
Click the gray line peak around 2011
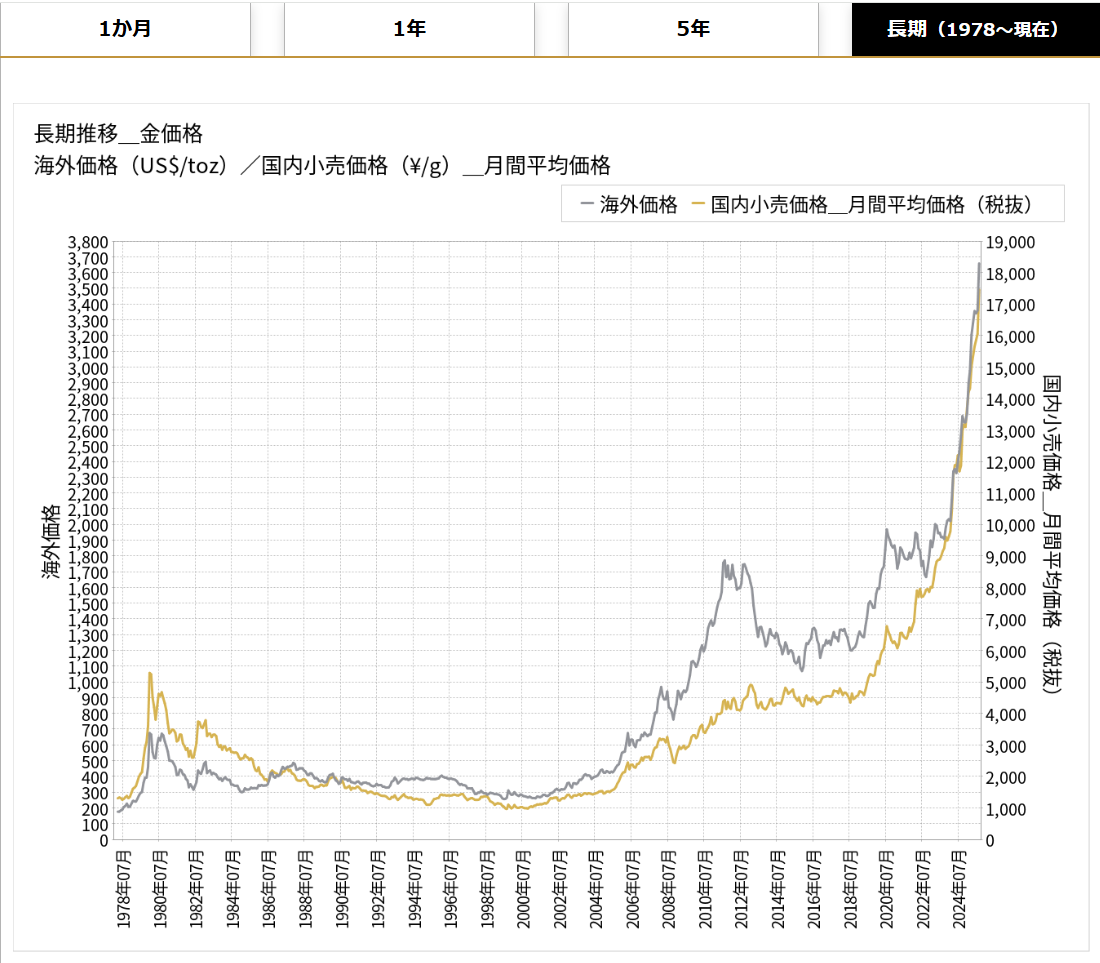(723, 562)
